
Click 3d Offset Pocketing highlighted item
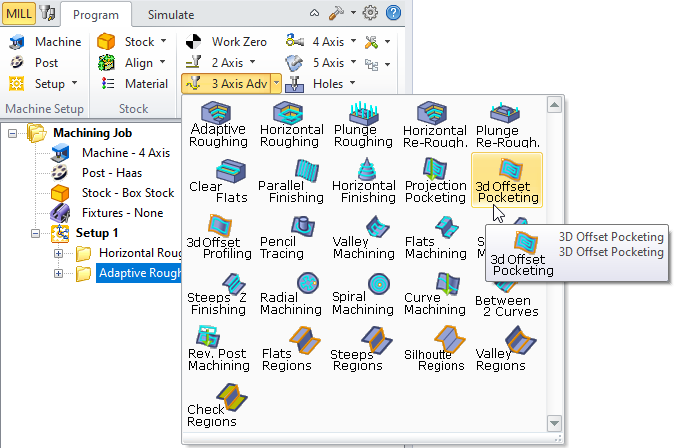pos(507,181)
